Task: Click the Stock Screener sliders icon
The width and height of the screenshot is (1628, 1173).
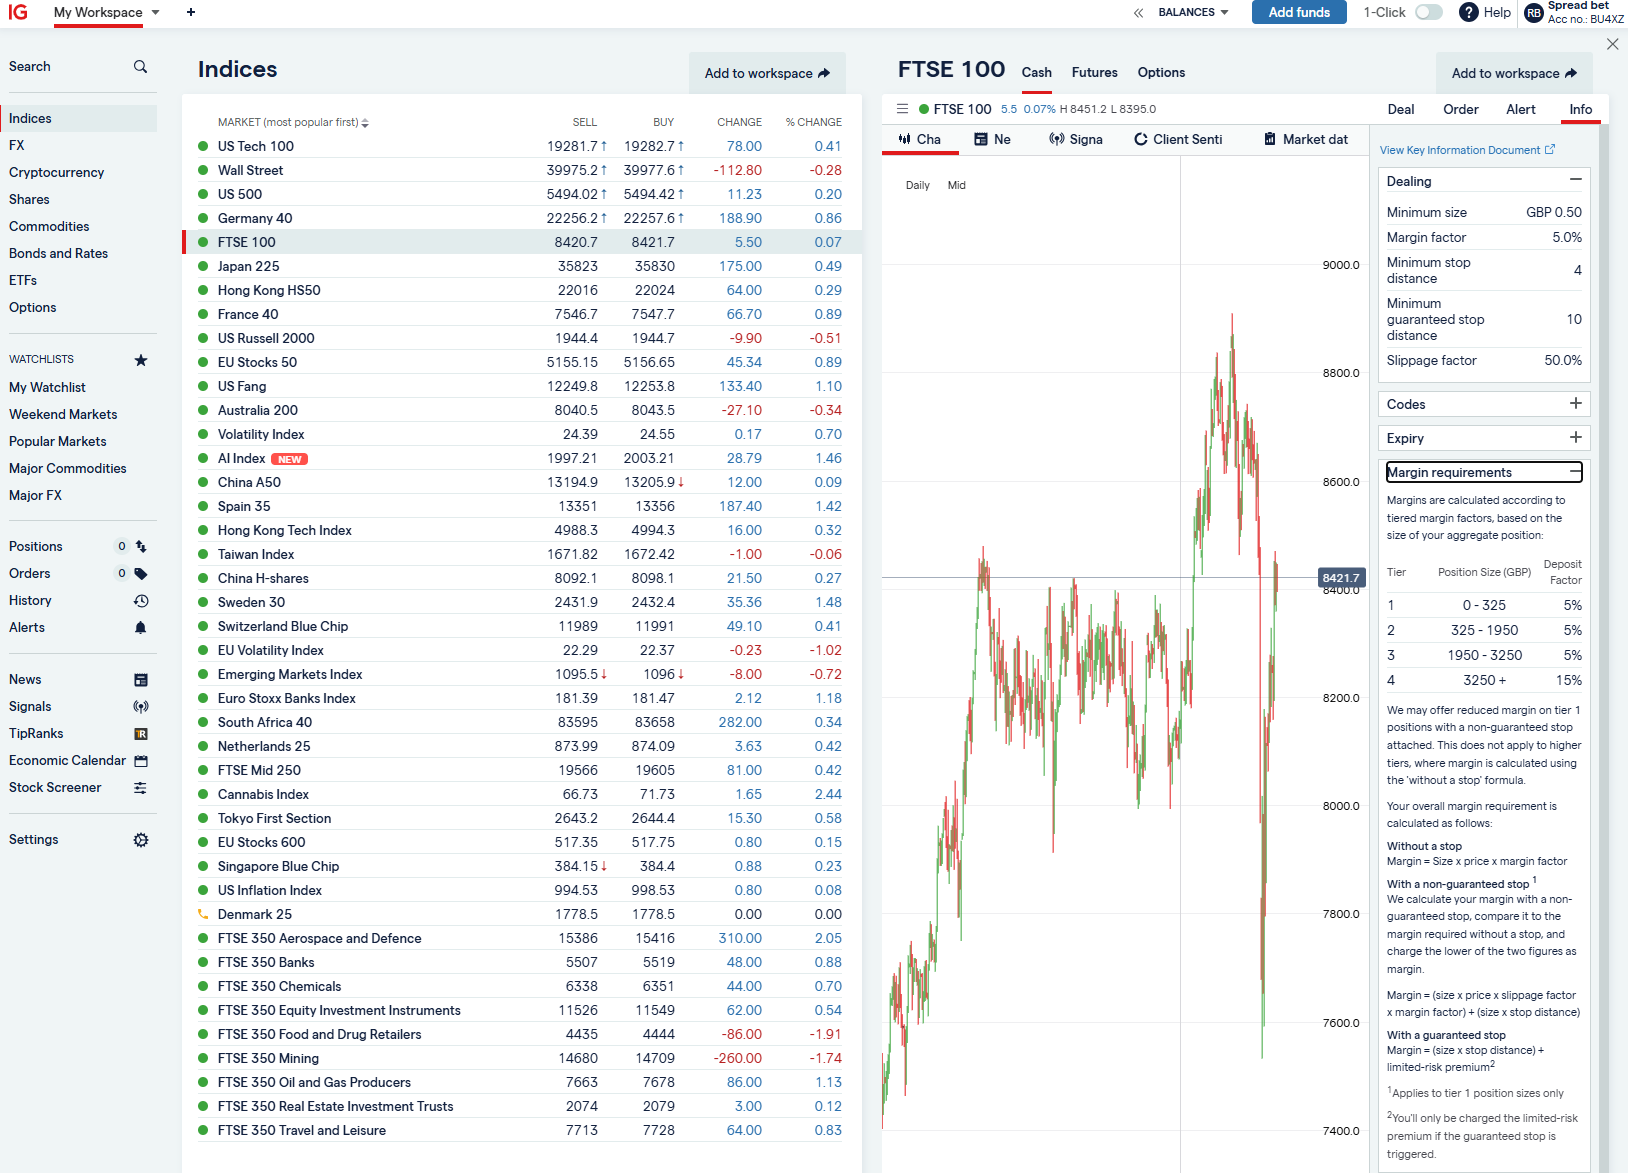Action: pyautogui.click(x=141, y=788)
